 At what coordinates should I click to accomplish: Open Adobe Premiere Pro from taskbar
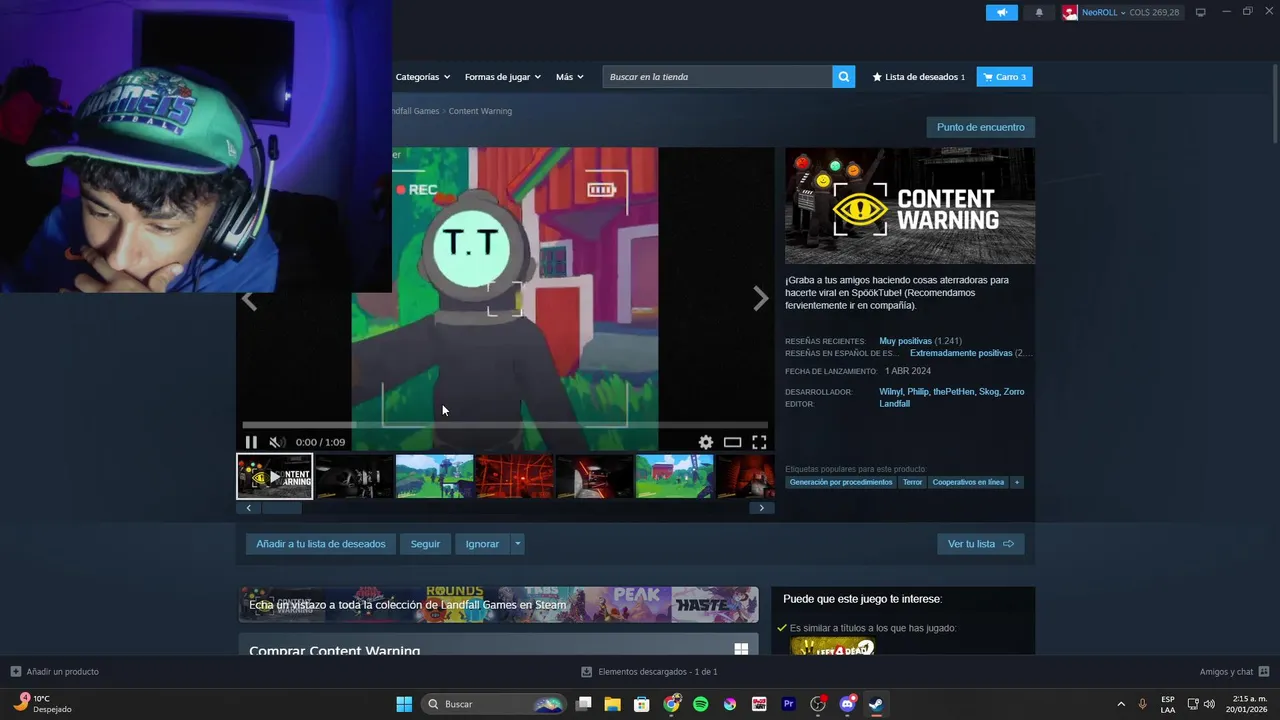(789, 704)
